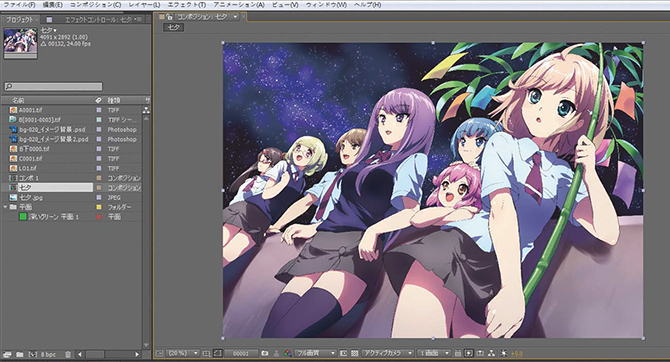Click project panel scroll right arrow

pyautogui.click(x=137, y=354)
